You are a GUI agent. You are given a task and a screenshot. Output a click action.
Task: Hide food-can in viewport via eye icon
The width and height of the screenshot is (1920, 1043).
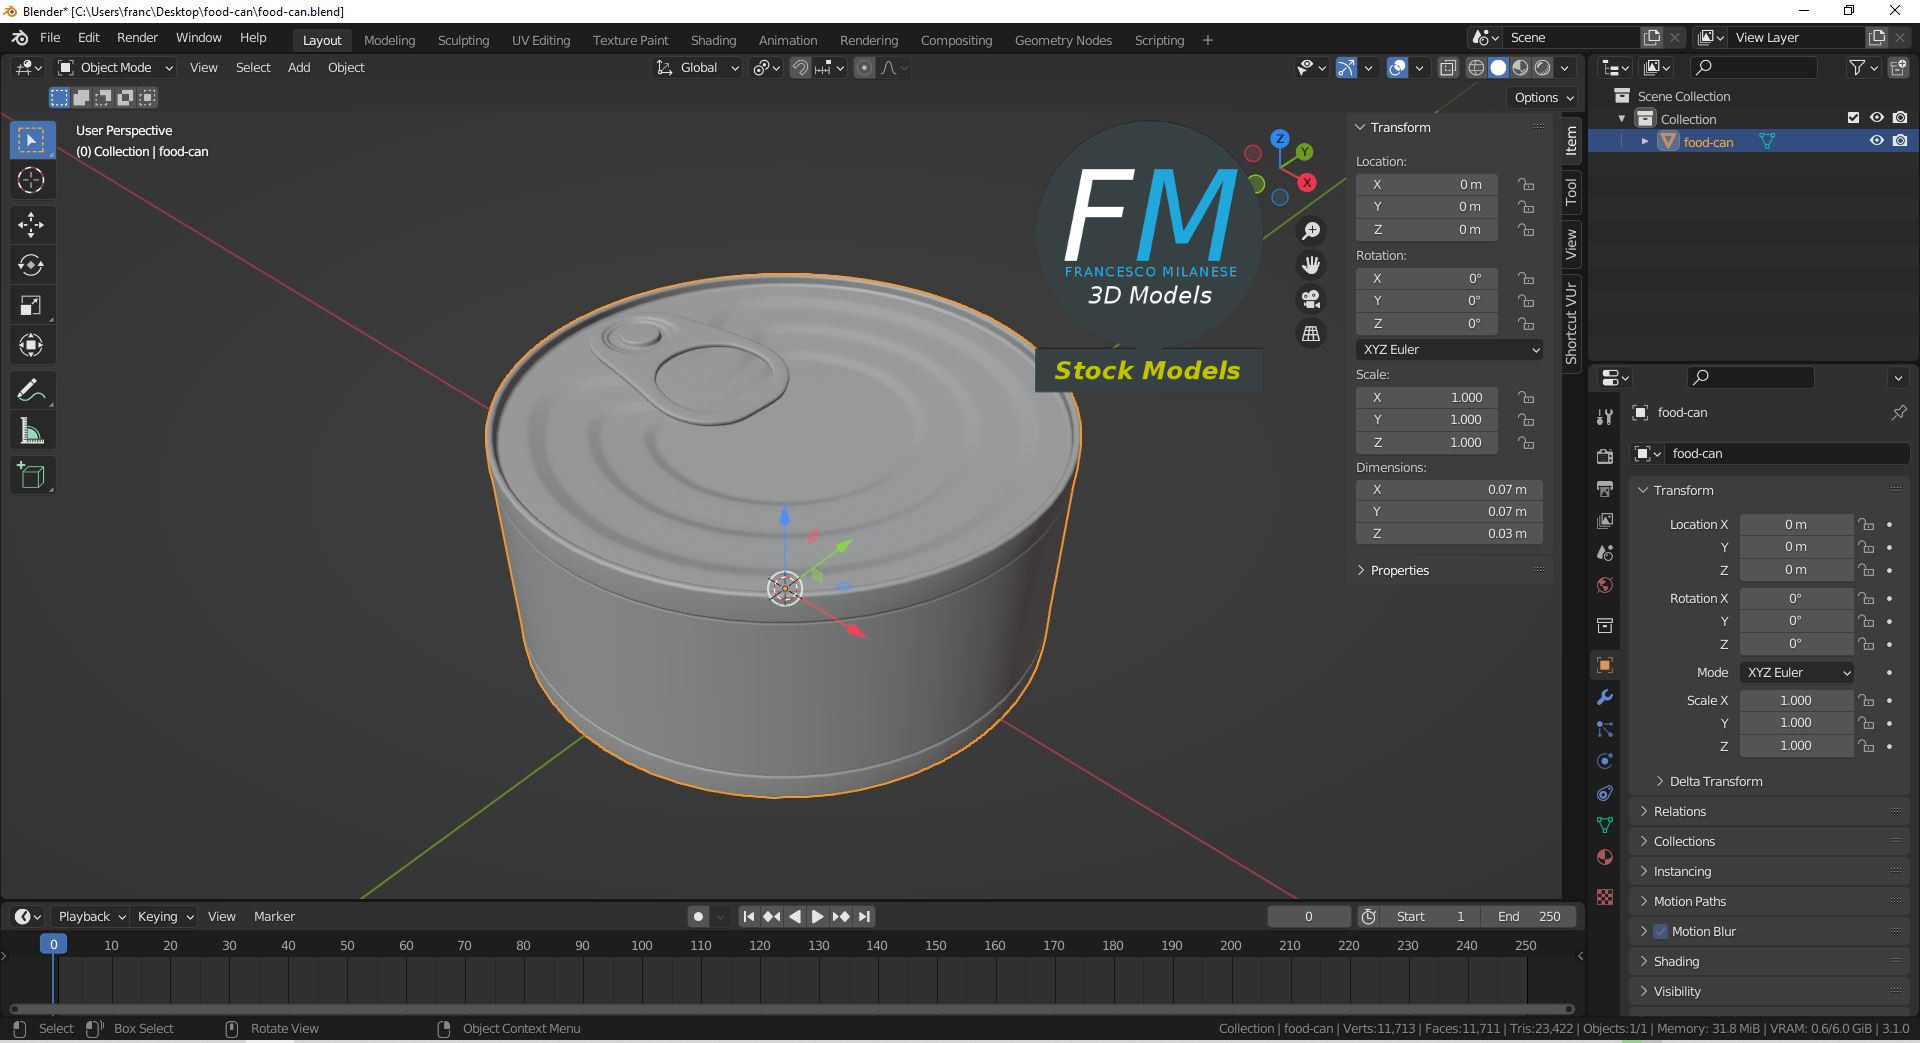point(1877,141)
